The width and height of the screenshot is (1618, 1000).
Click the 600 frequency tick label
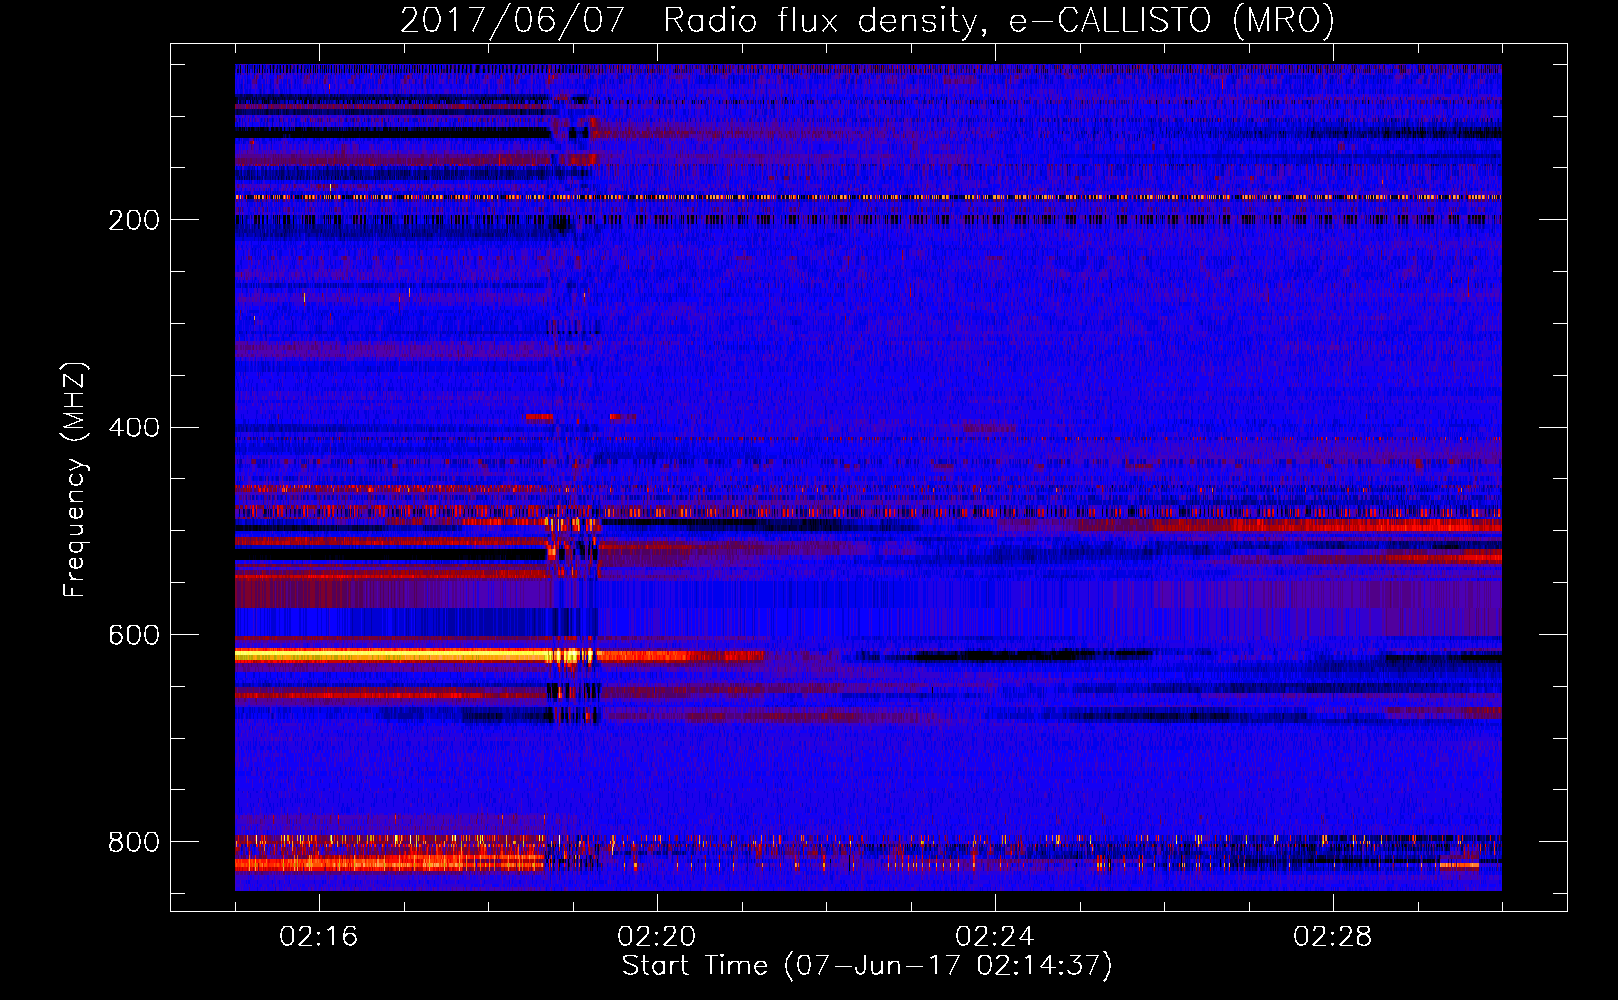click(x=134, y=636)
